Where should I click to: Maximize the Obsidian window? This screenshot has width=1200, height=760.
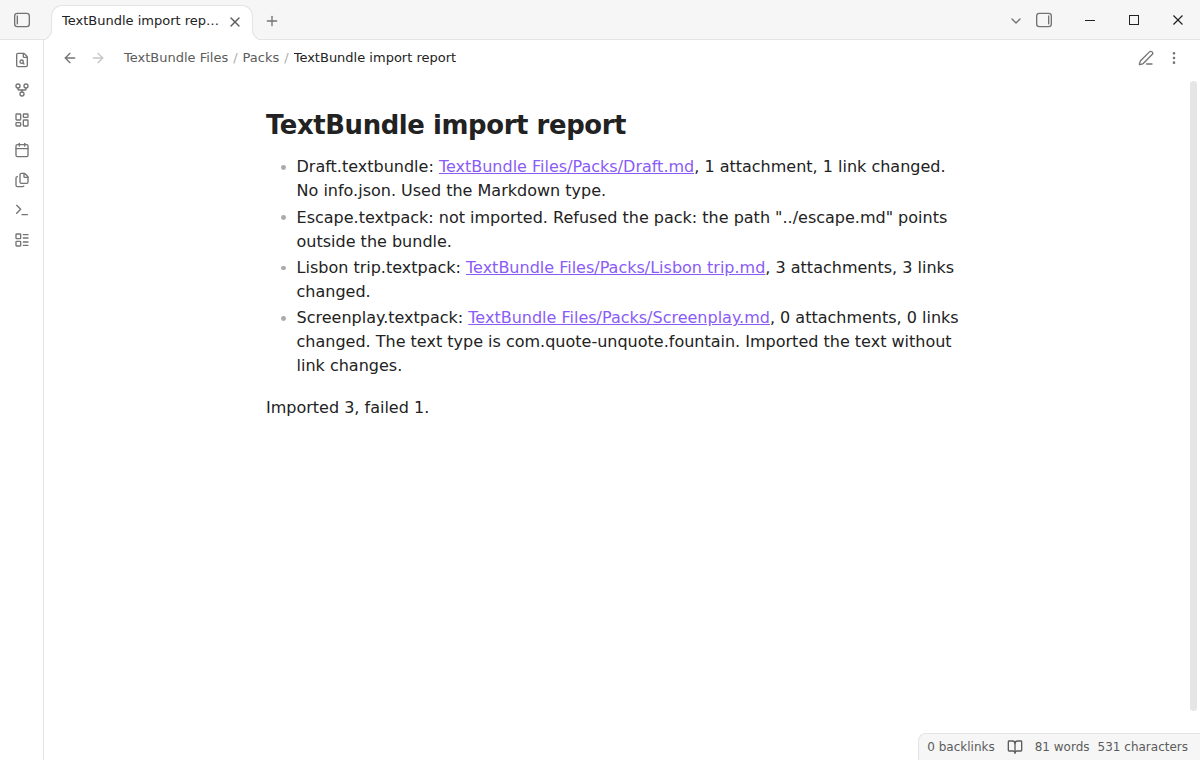(1134, 20)
